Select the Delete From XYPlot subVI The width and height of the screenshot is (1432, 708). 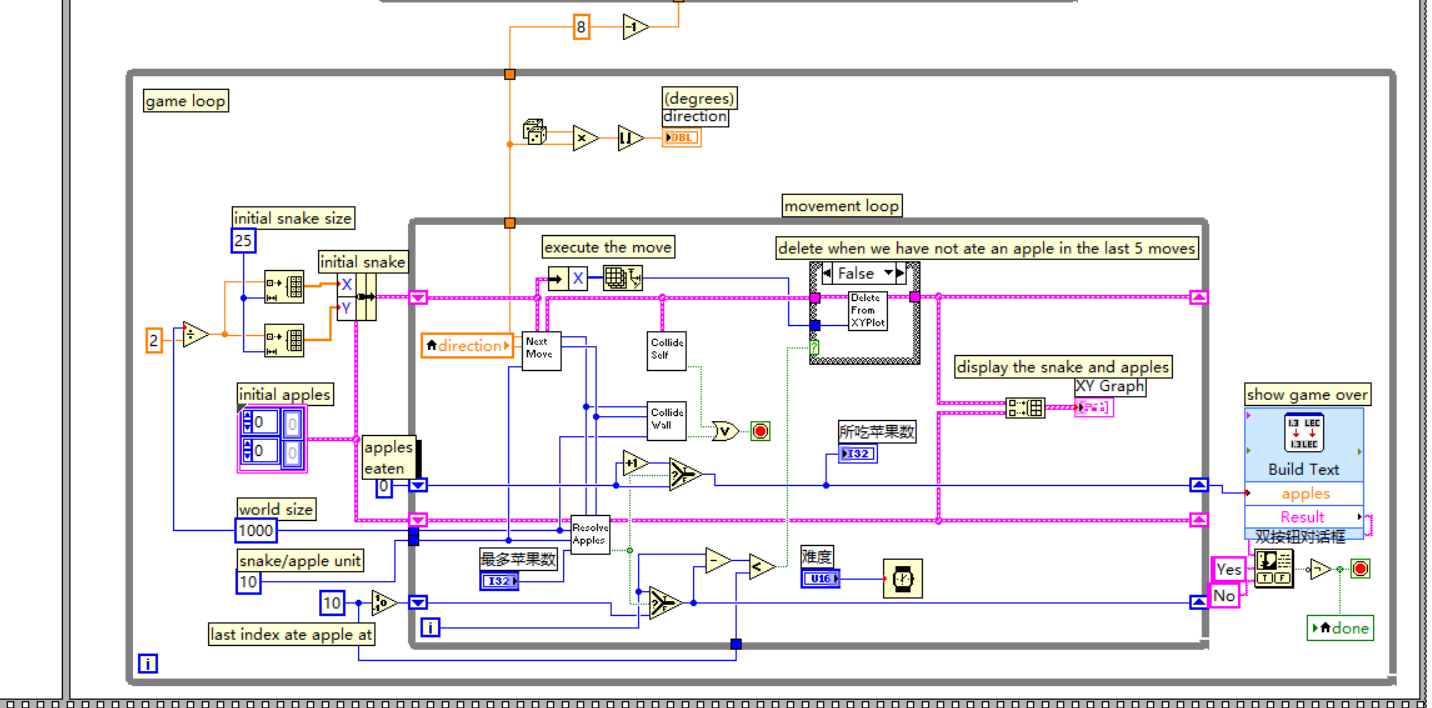pyautogui.click(x=868, y=311)
